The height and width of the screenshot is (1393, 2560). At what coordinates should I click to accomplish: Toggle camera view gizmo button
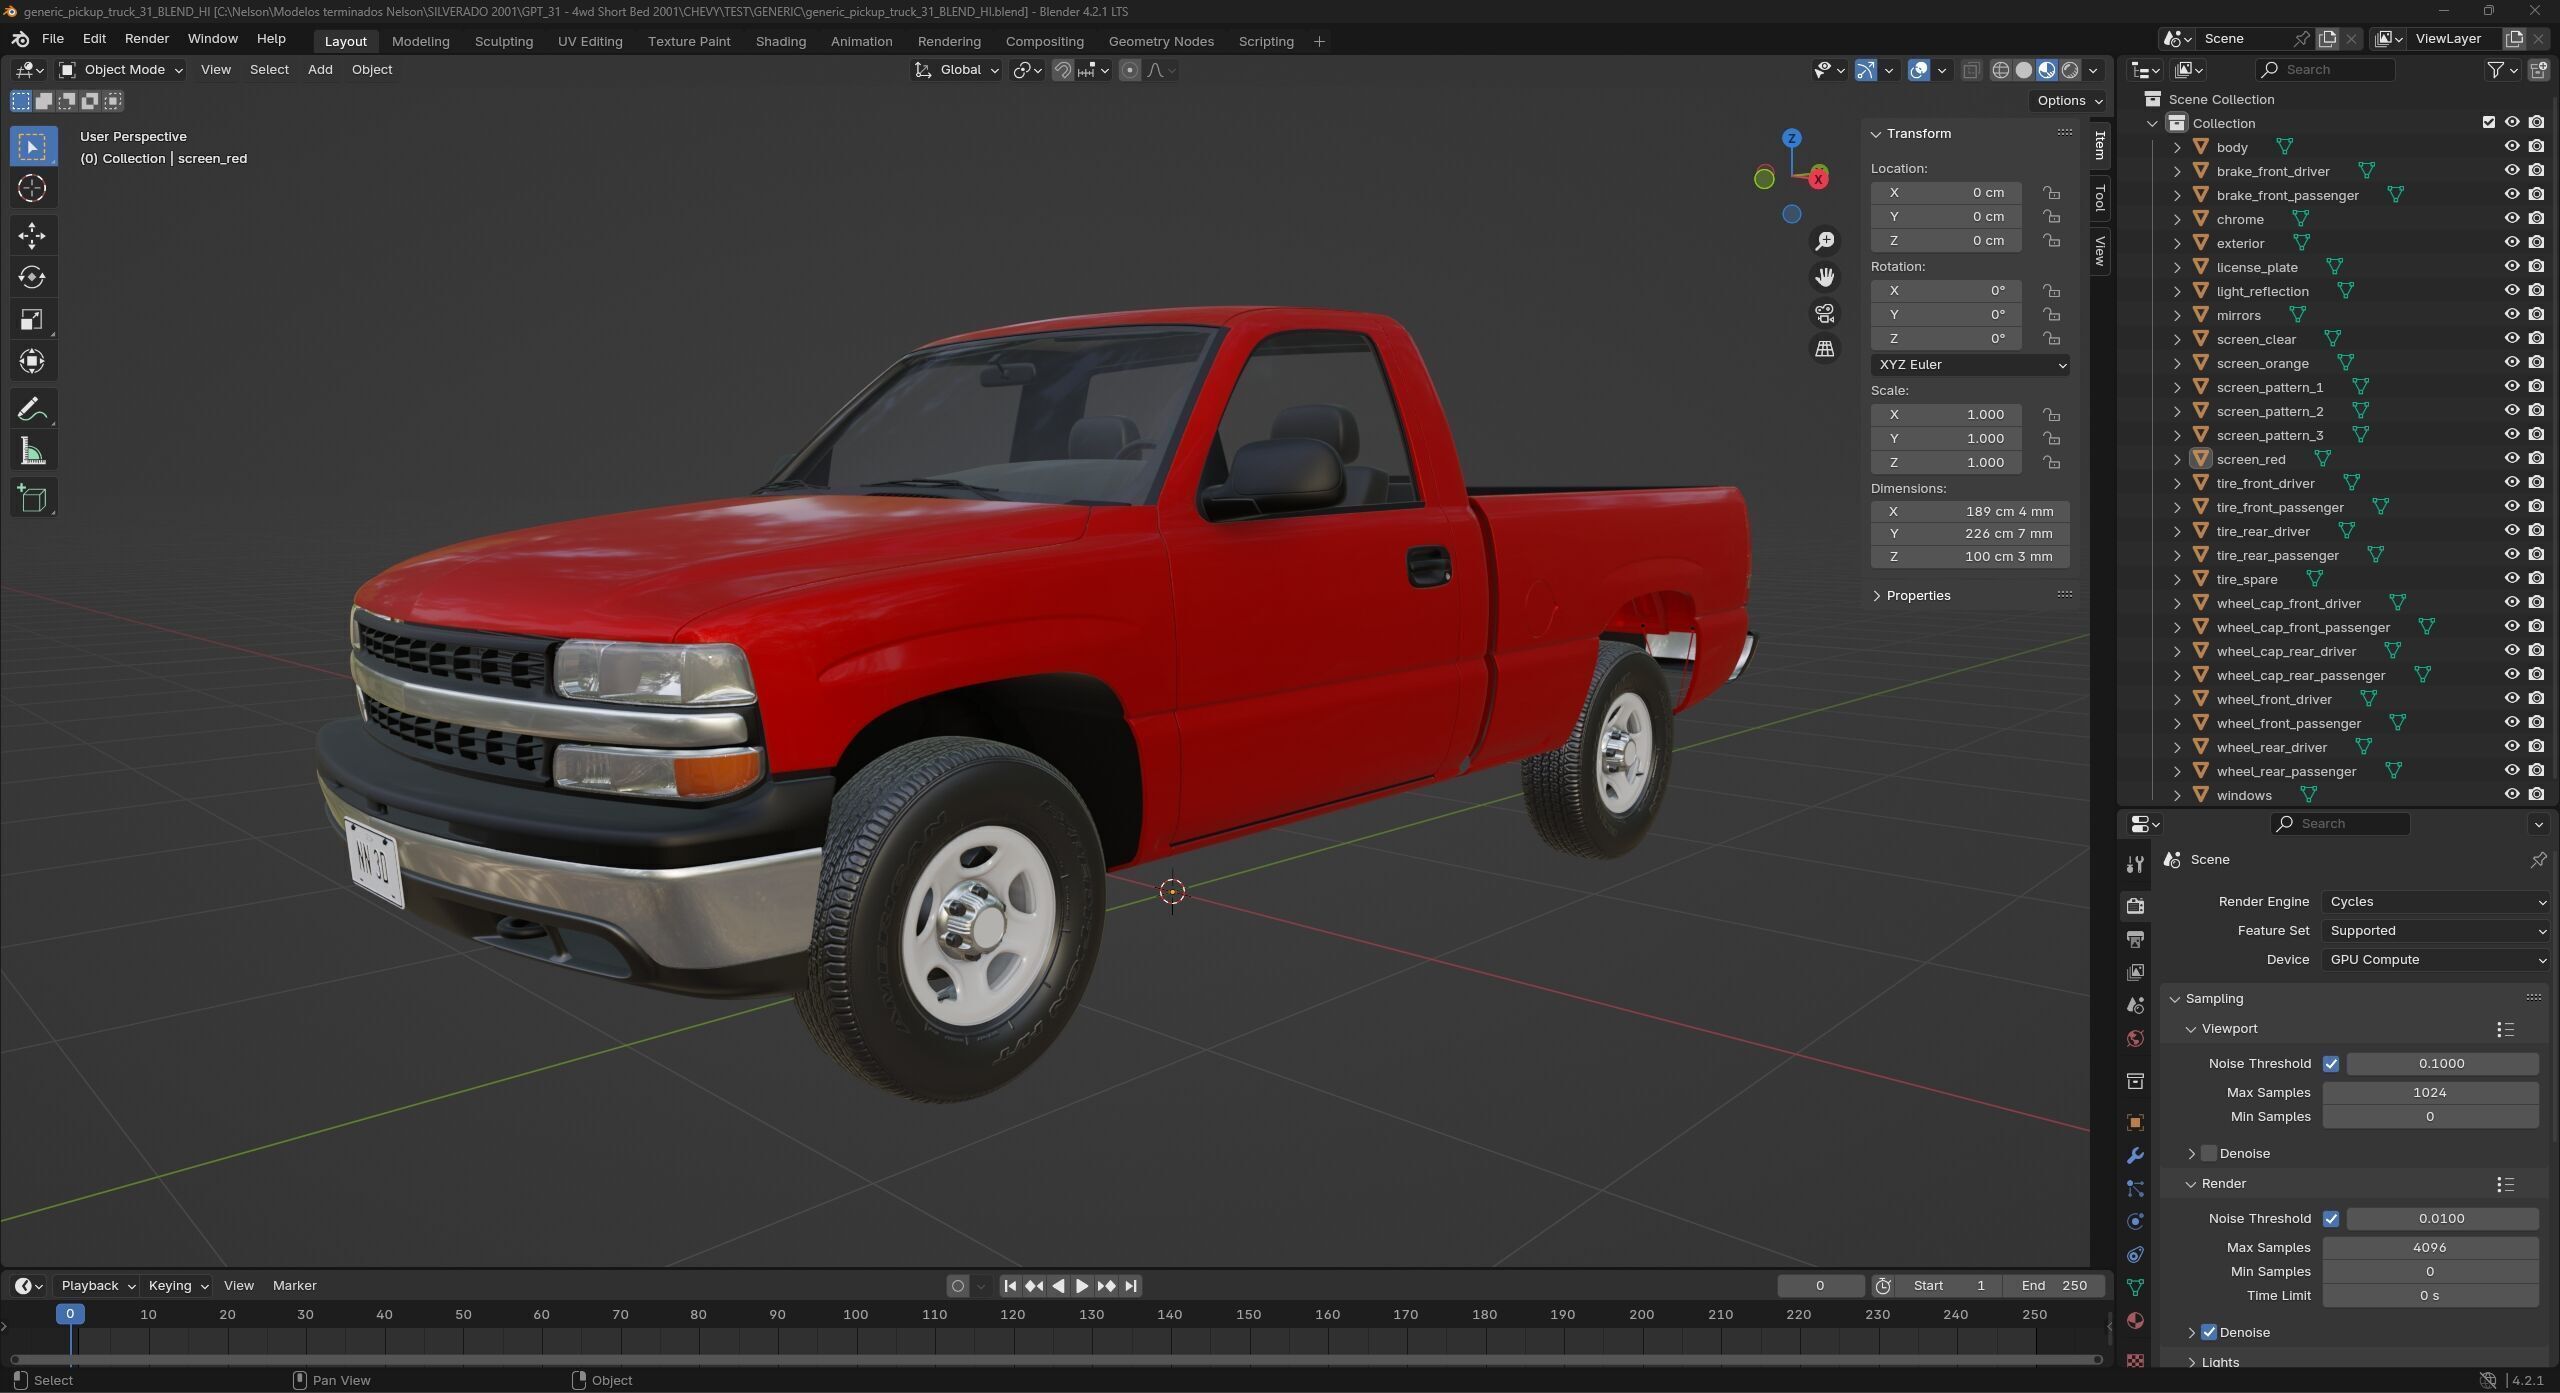click(x=1825, y=314)
